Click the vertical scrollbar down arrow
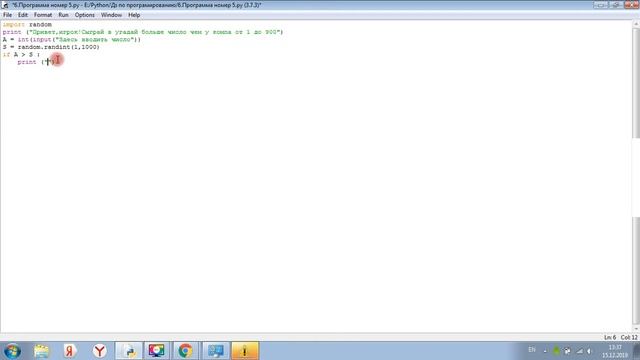Image resolution: width=640 pixels, height=360 pixels. pos(636,329)
